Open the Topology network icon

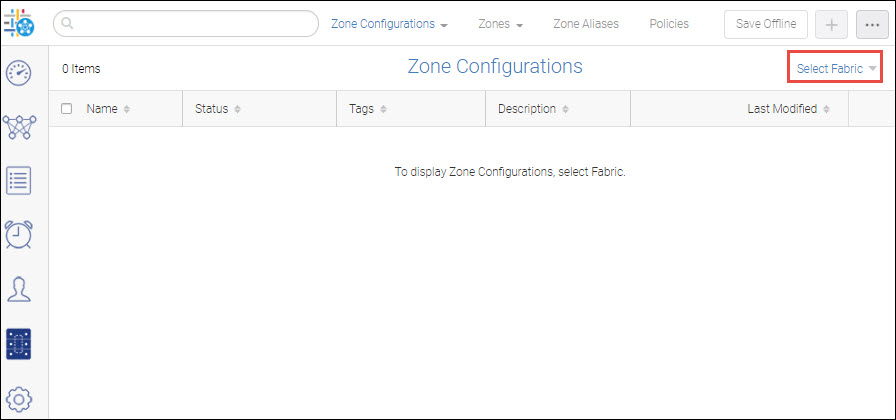(19, 127)
